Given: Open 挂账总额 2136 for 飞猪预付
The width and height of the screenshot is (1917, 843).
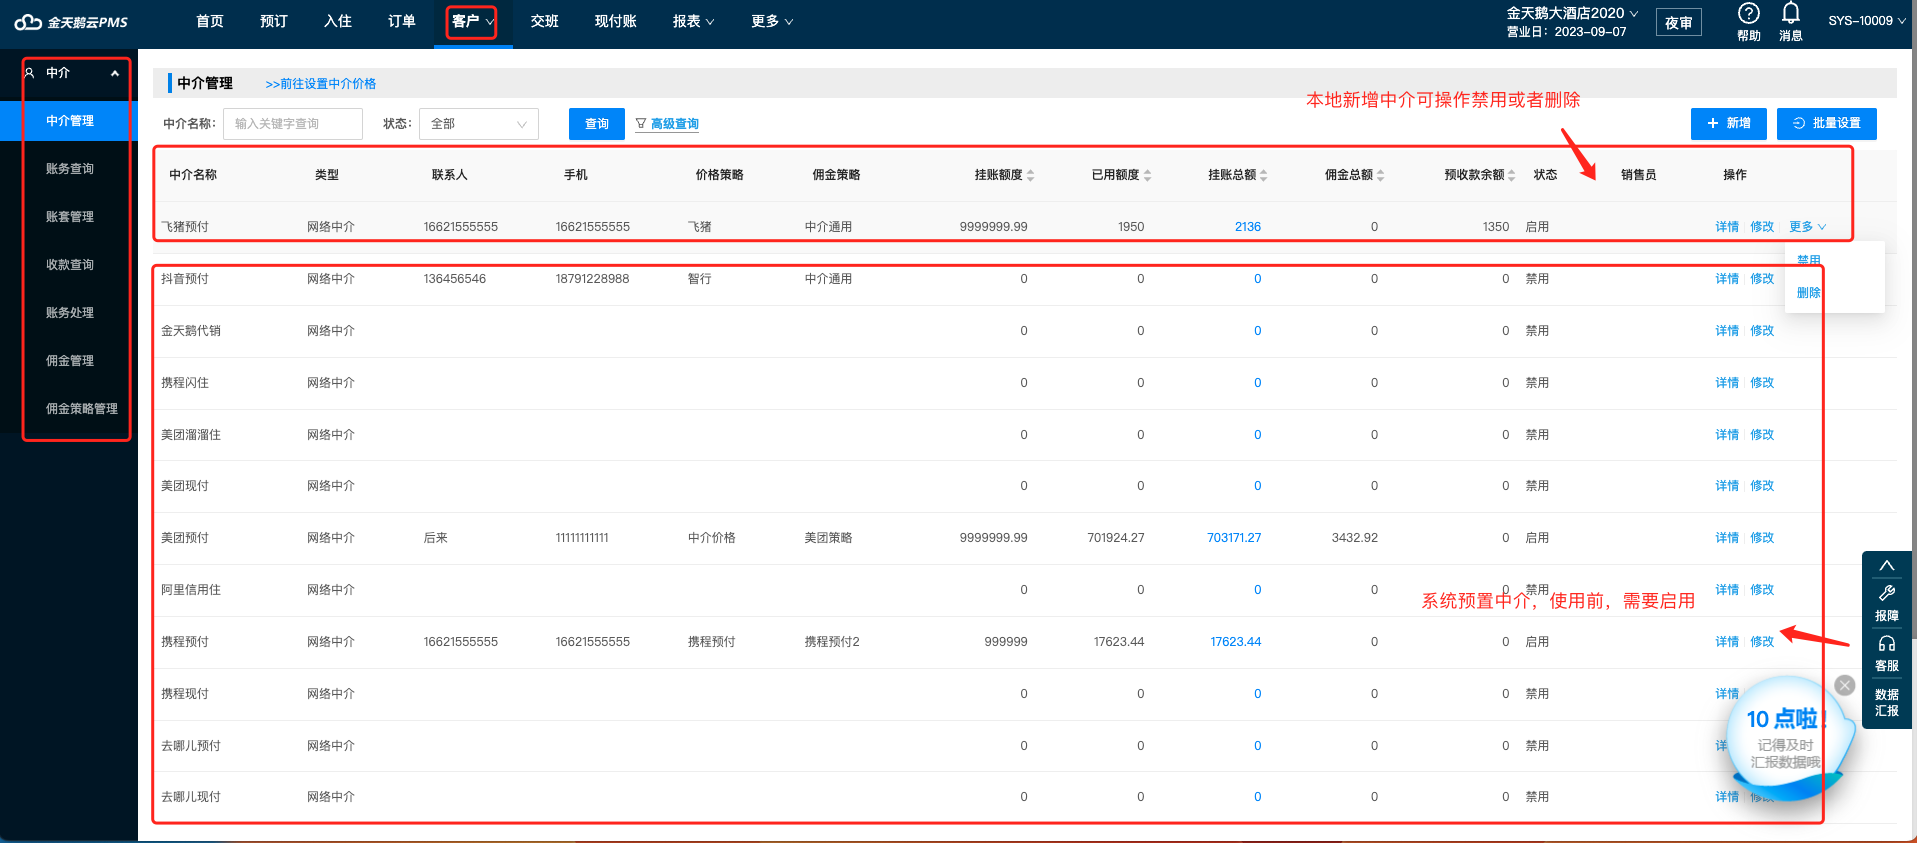Looking at the screenshot, I should click(1247, 227).
